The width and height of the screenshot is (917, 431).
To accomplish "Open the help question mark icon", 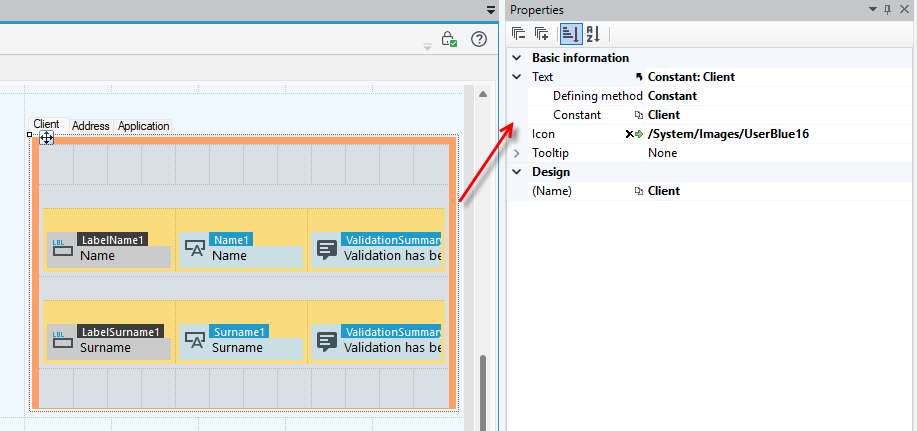I will pos(479,39).
